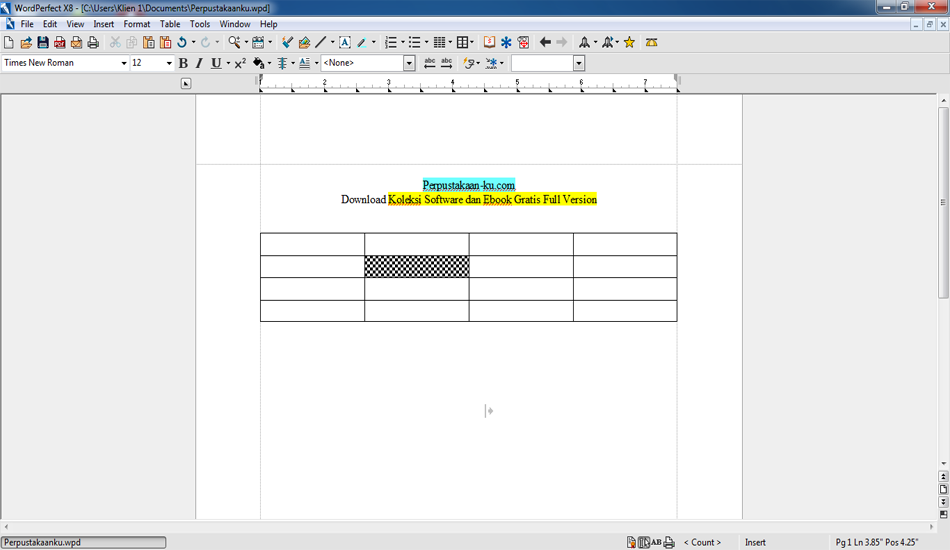Image resolution: width=950 pixels, height=550 pixels.
Task: Click the numbering list icon
Action: click(x=391, y=42)
